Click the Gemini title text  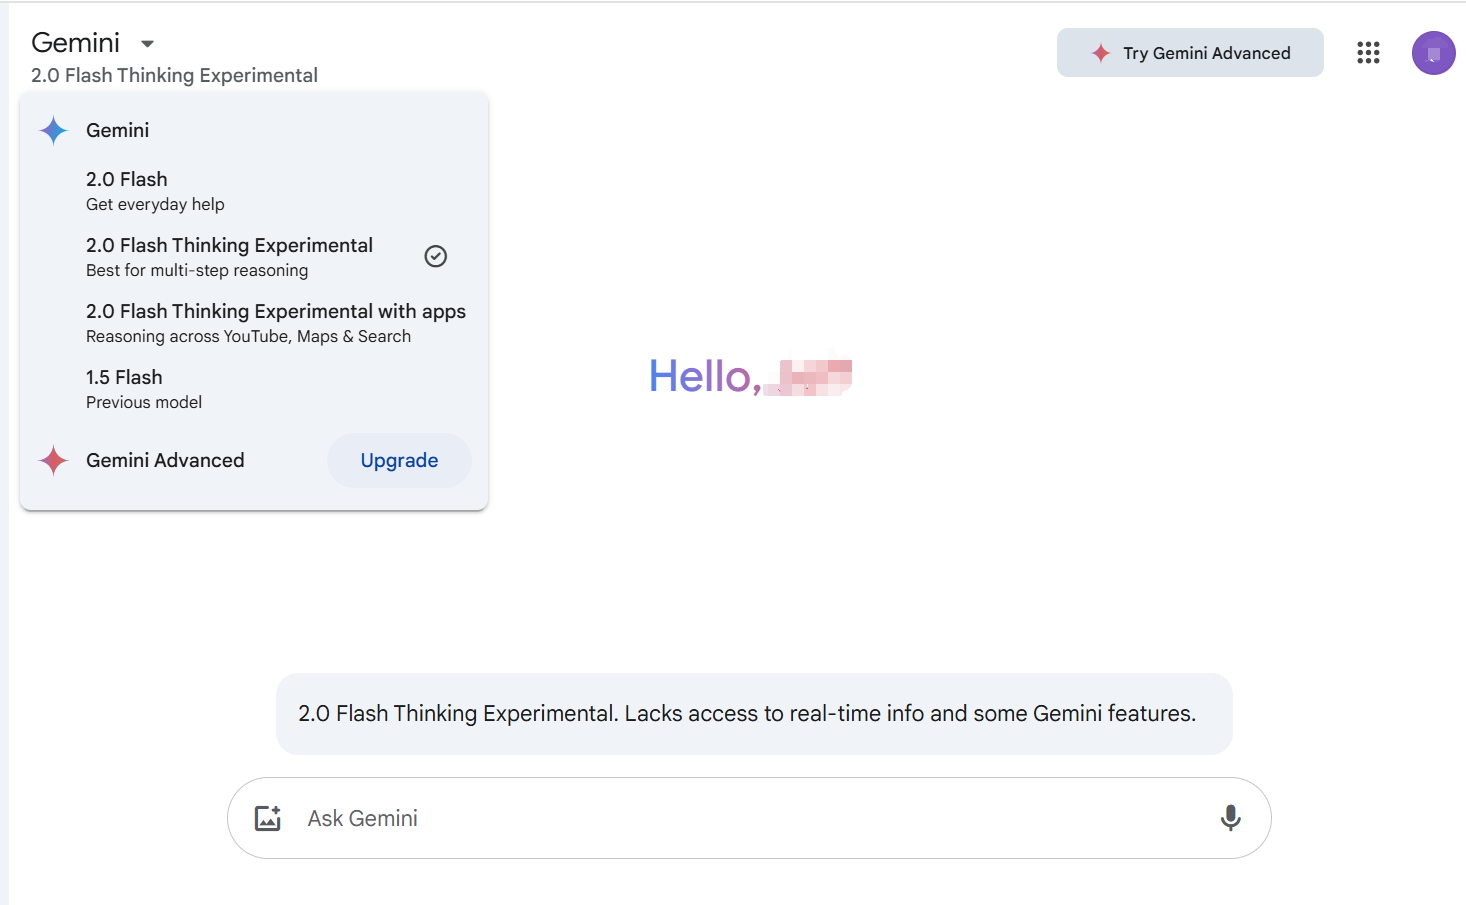click(x=76, y=43)
